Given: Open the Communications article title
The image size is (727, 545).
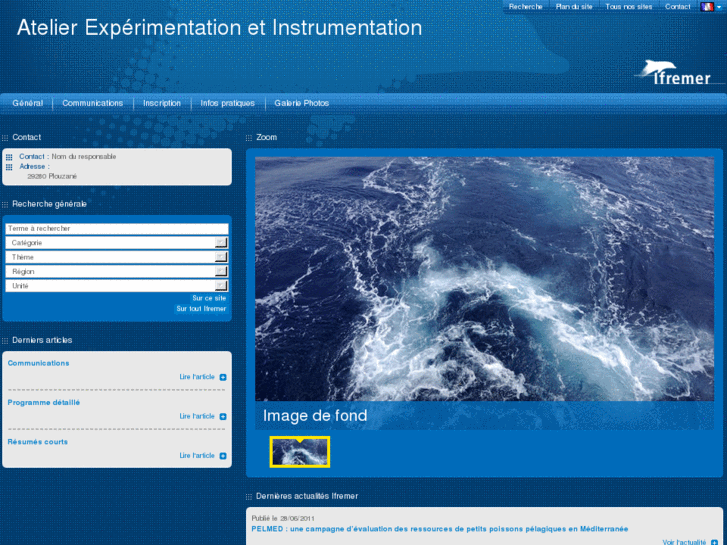Looking at the screenshot, I should [x=38, y=363].
